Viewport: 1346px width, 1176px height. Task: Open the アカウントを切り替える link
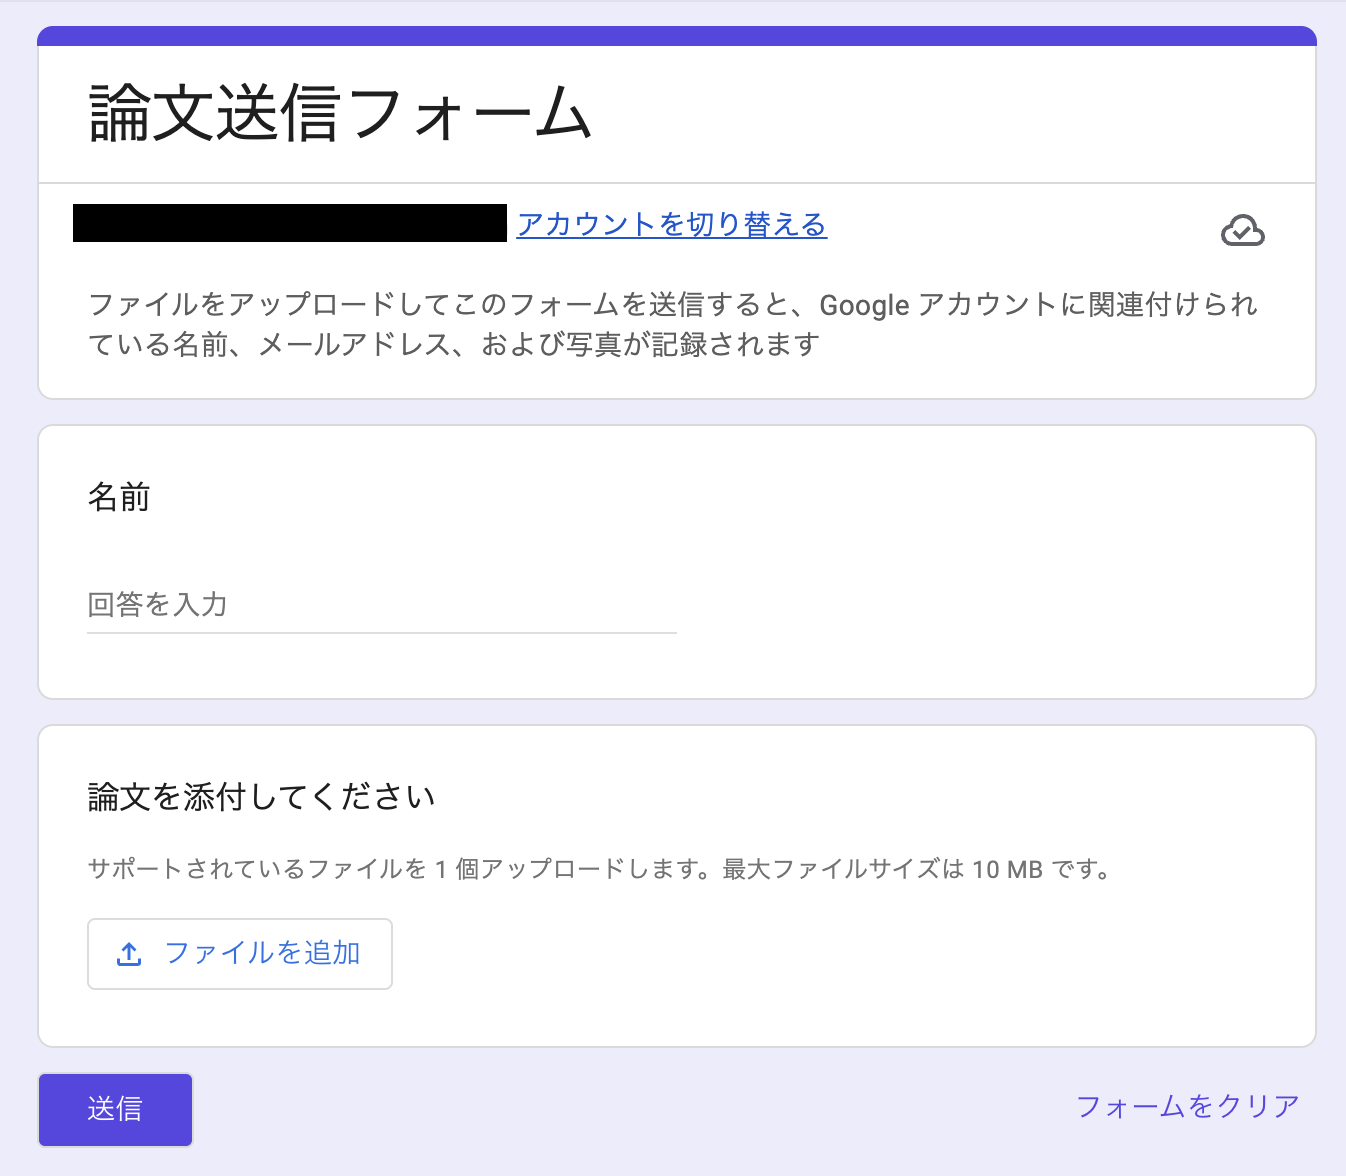pyautogui.click(x=672, y=224)
